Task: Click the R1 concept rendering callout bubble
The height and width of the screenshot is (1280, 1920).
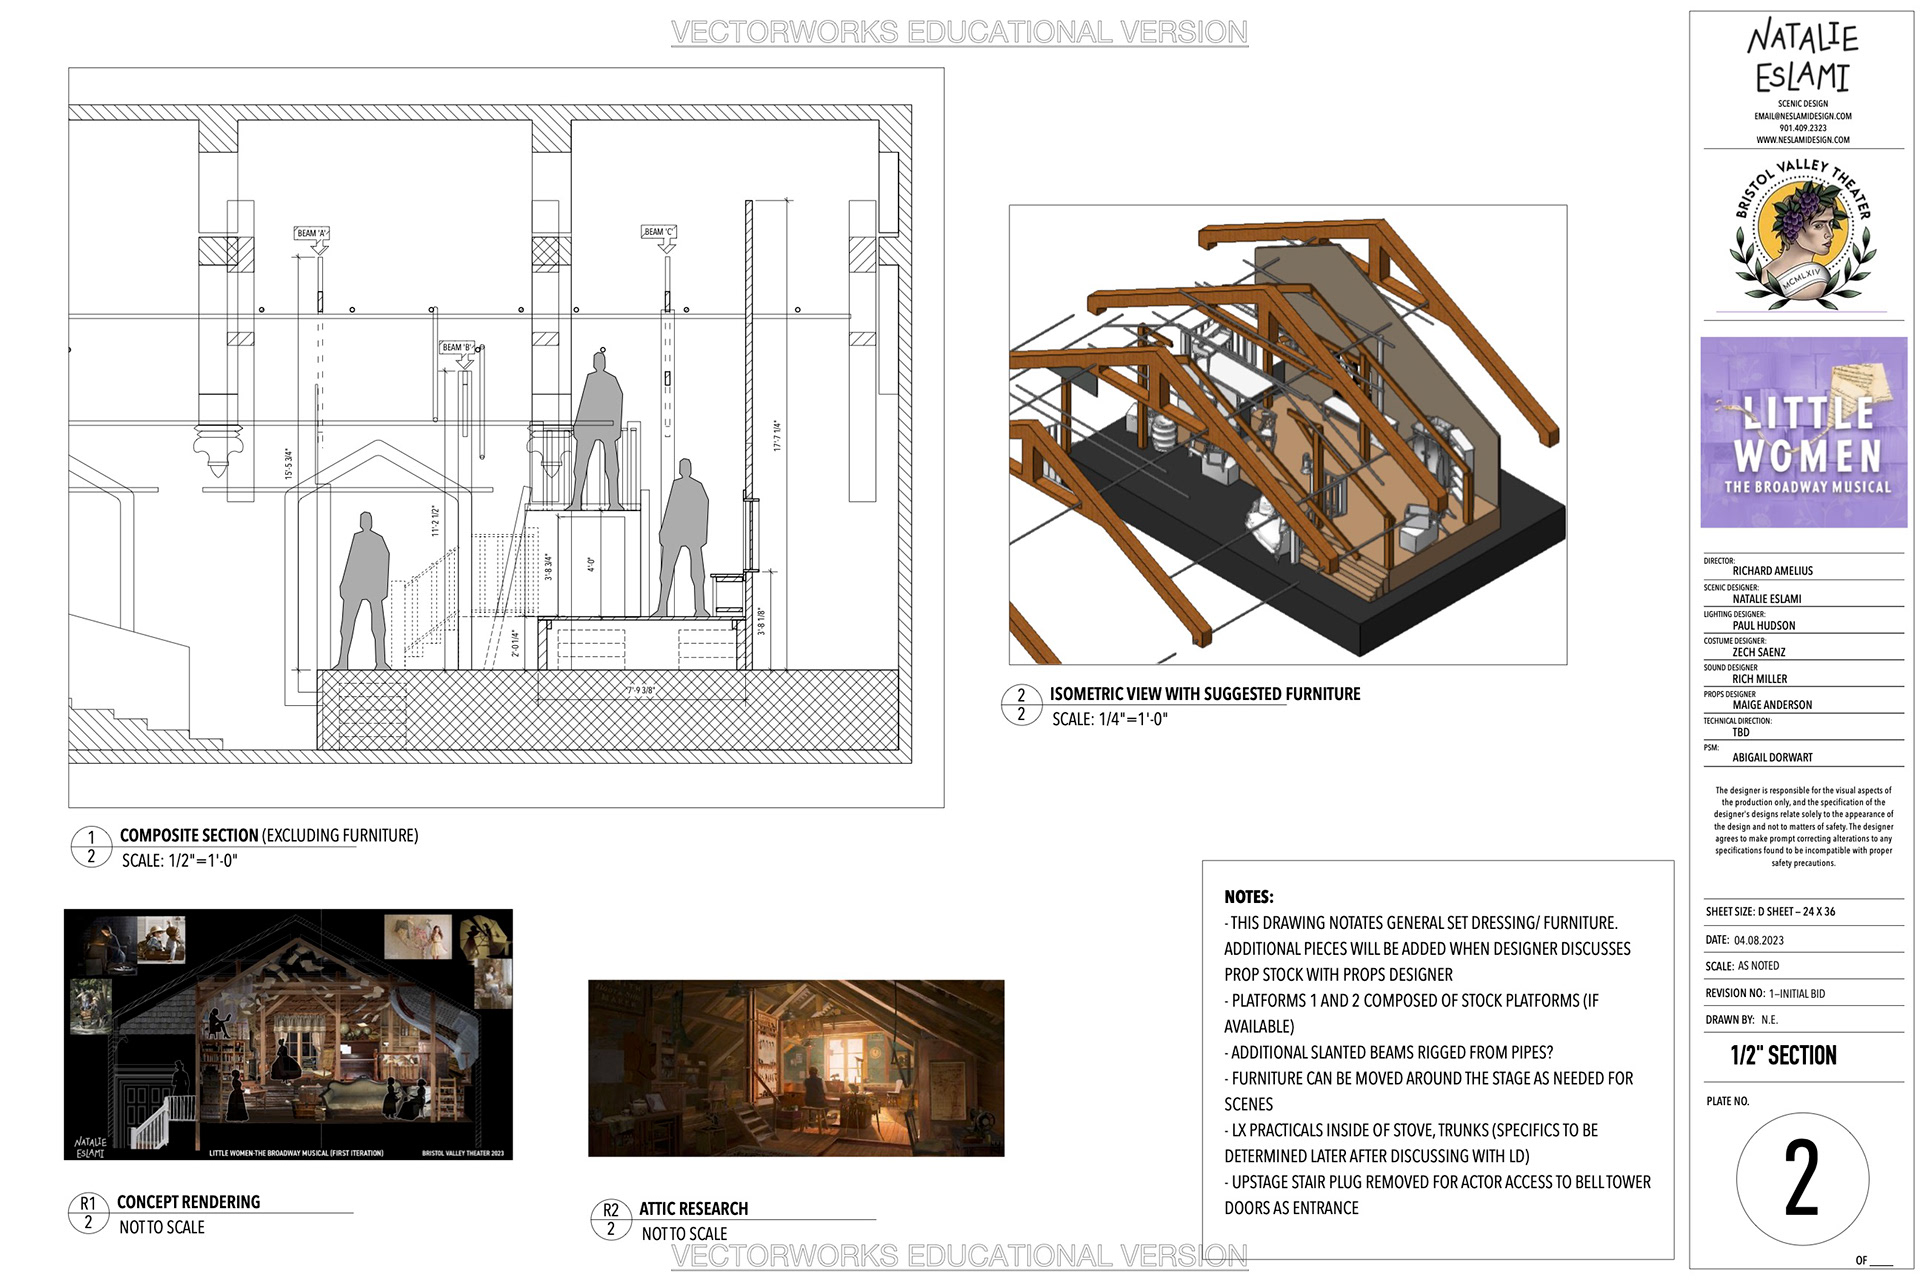Action: point(88,1212)
